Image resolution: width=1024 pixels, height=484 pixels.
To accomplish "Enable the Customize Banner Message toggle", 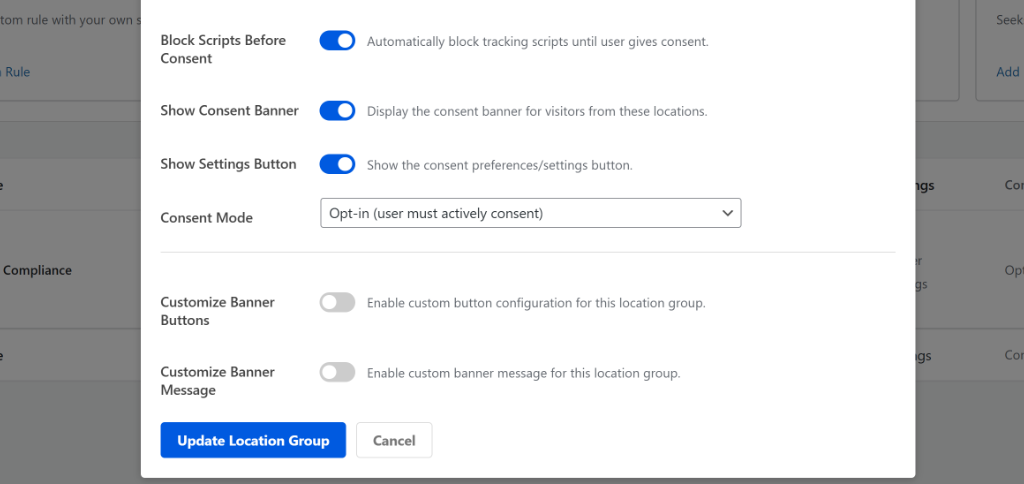I will point(337,372).
